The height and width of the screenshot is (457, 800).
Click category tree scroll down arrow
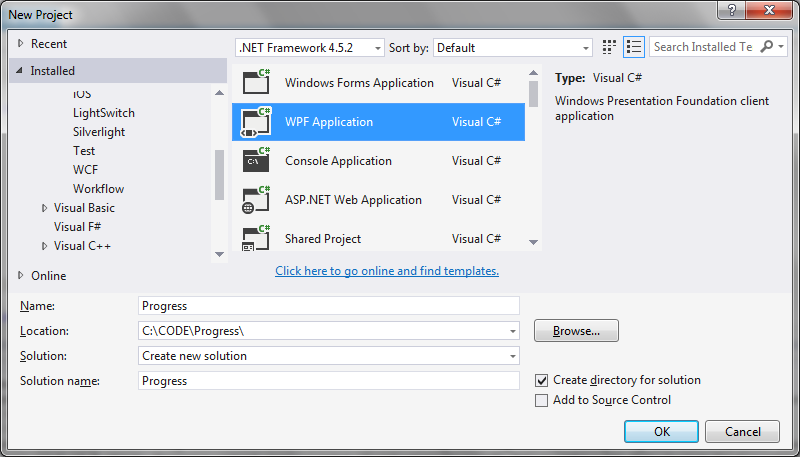pos(219,254)
